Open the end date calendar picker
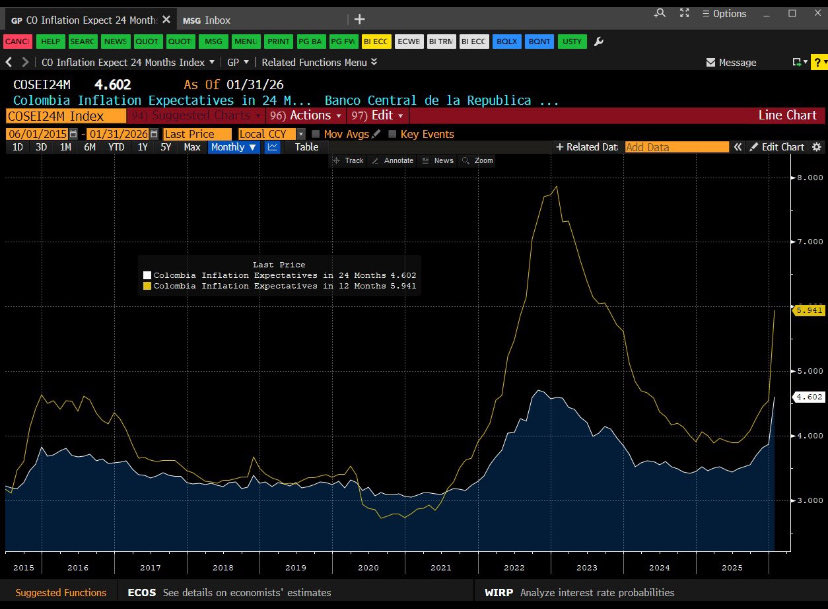The image size is (828, 609). (154, 134)
